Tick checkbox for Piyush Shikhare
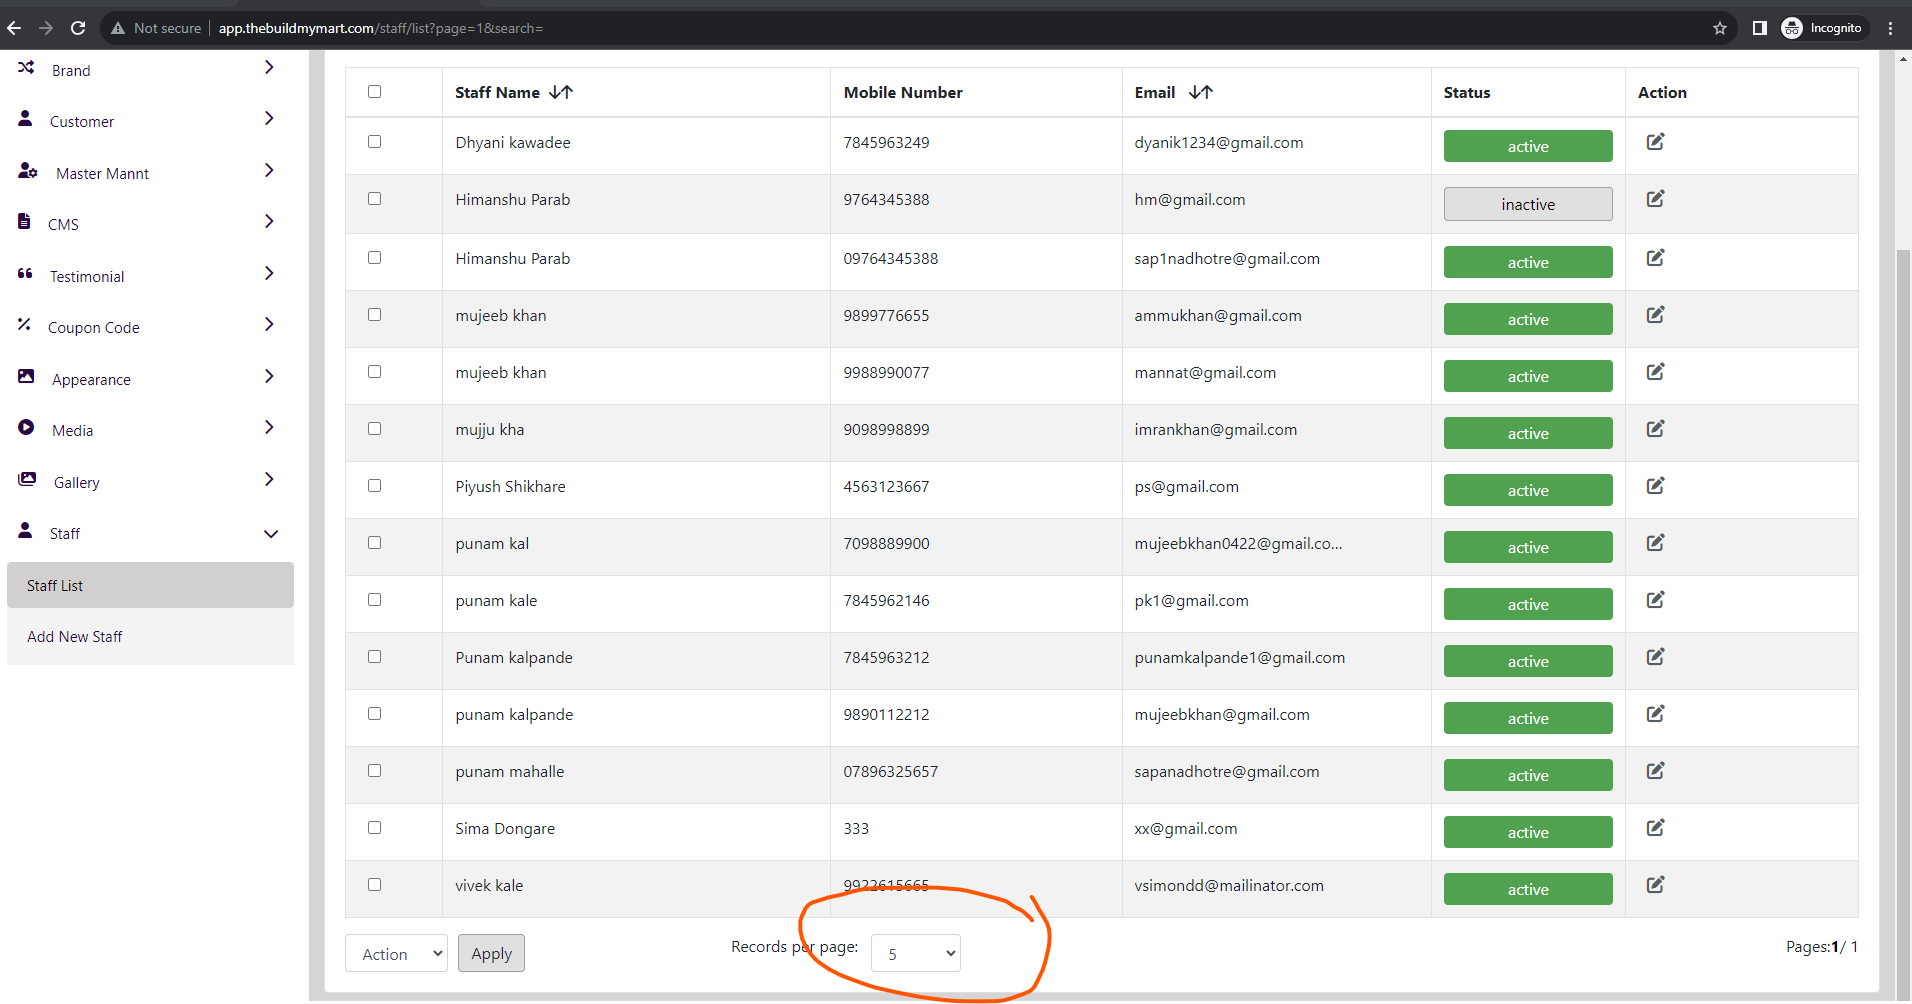This screenshot has height=1004, width=1912. [x=375, y=486]
